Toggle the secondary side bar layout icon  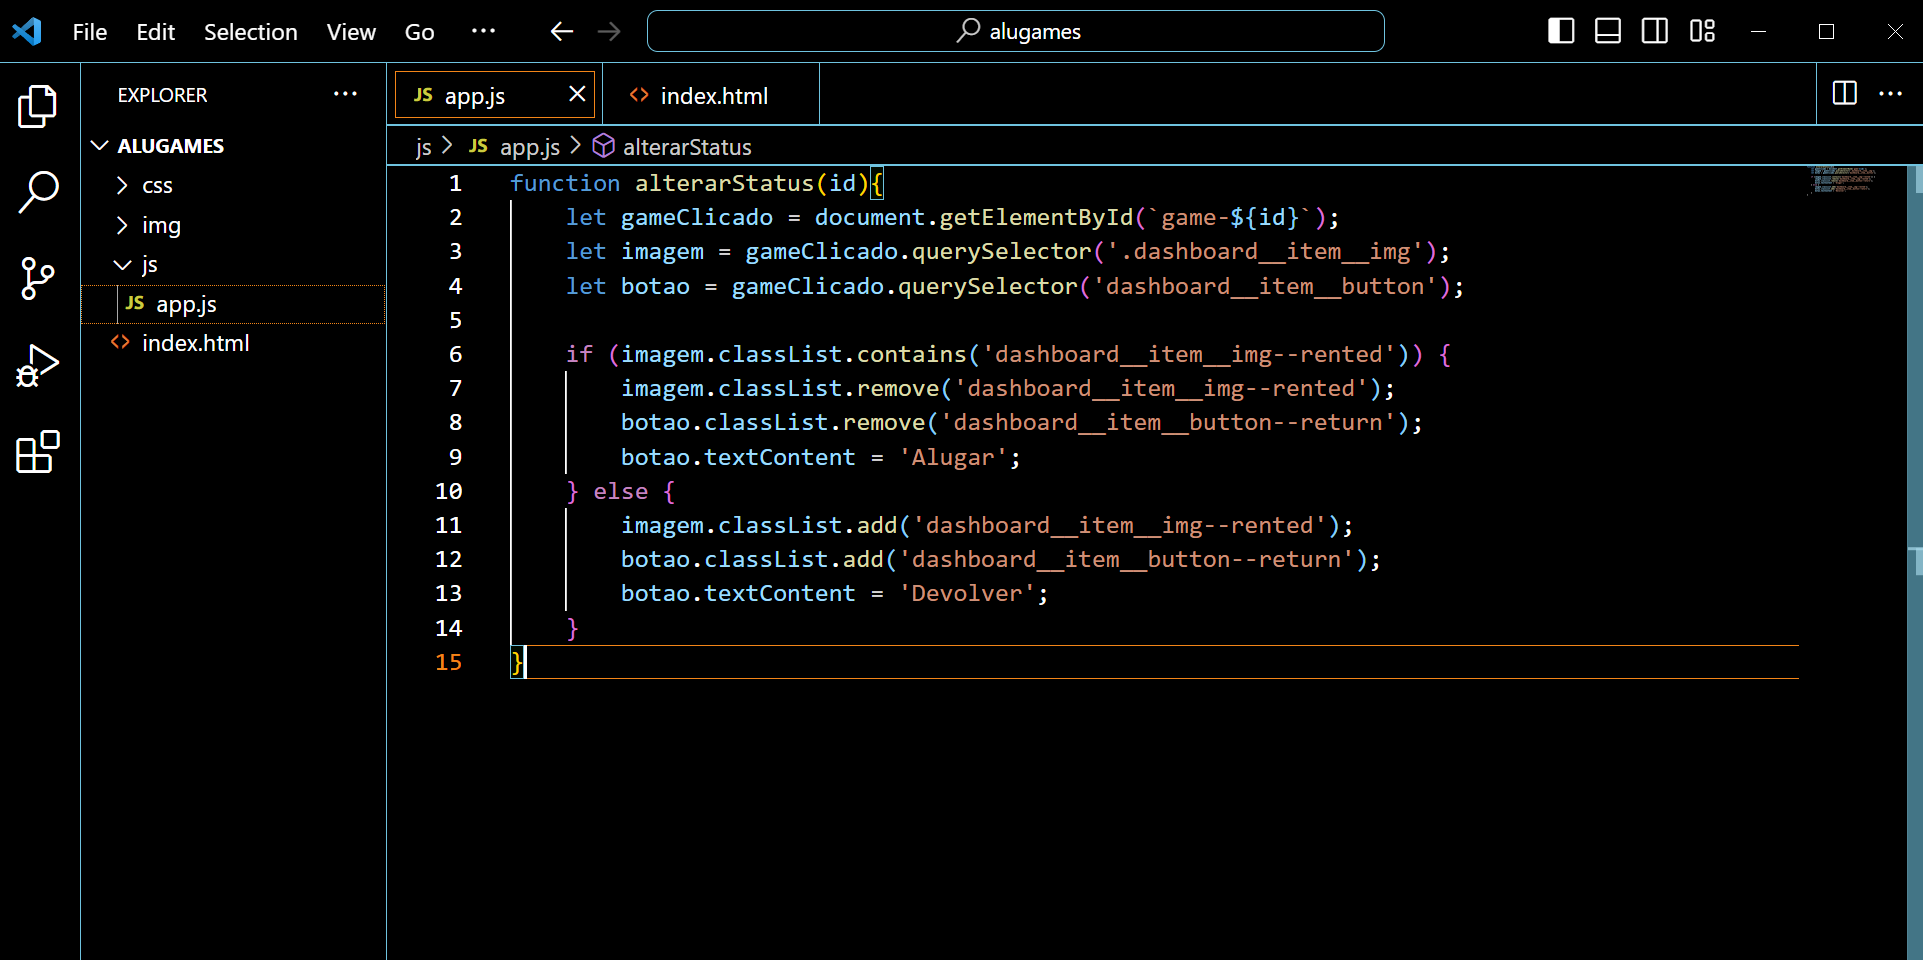pyautogui.click(x=1655, y=31)
